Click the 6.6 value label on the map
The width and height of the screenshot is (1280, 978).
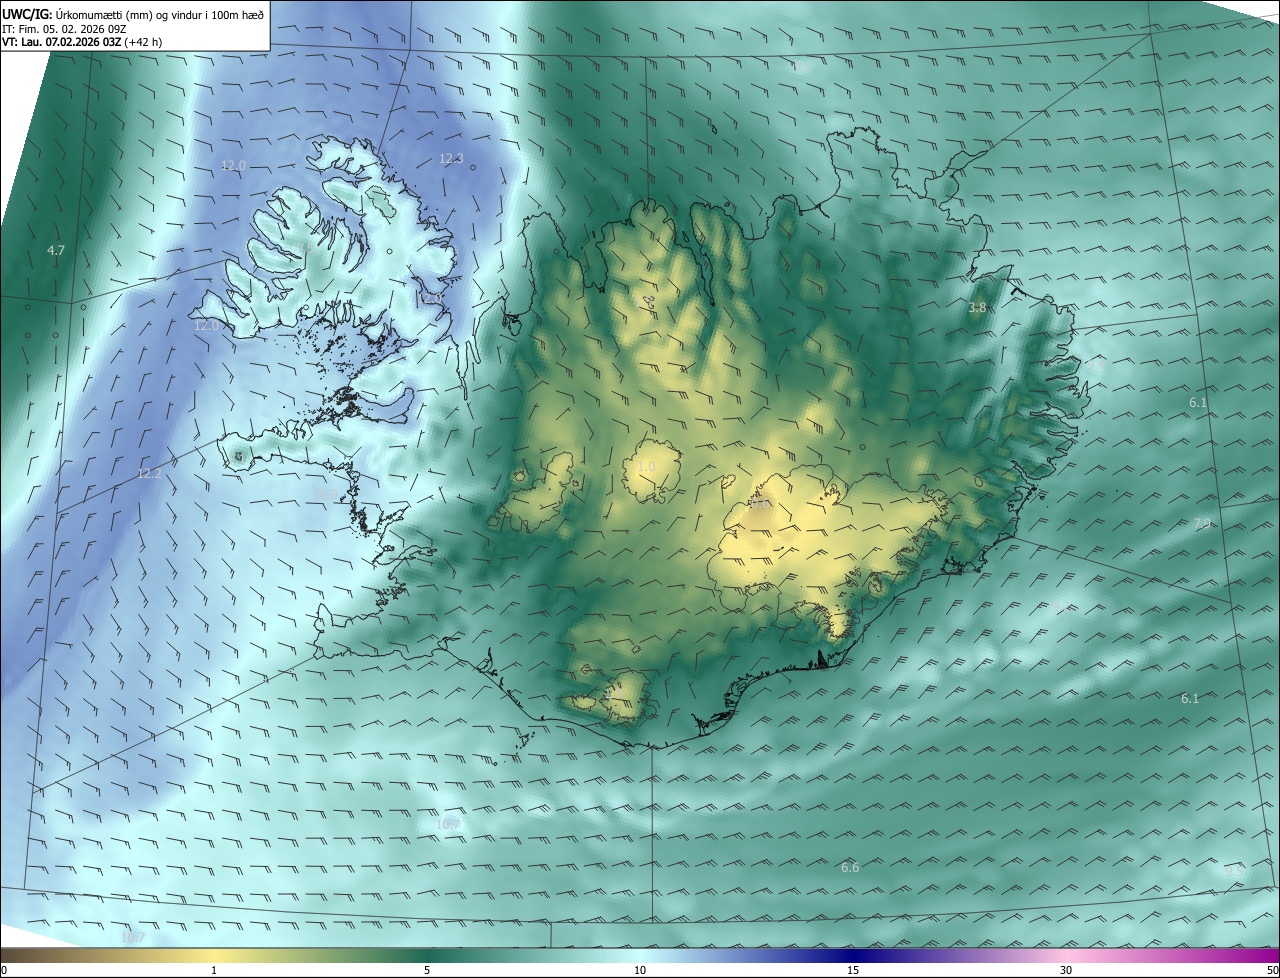click(x=850, y=867)
